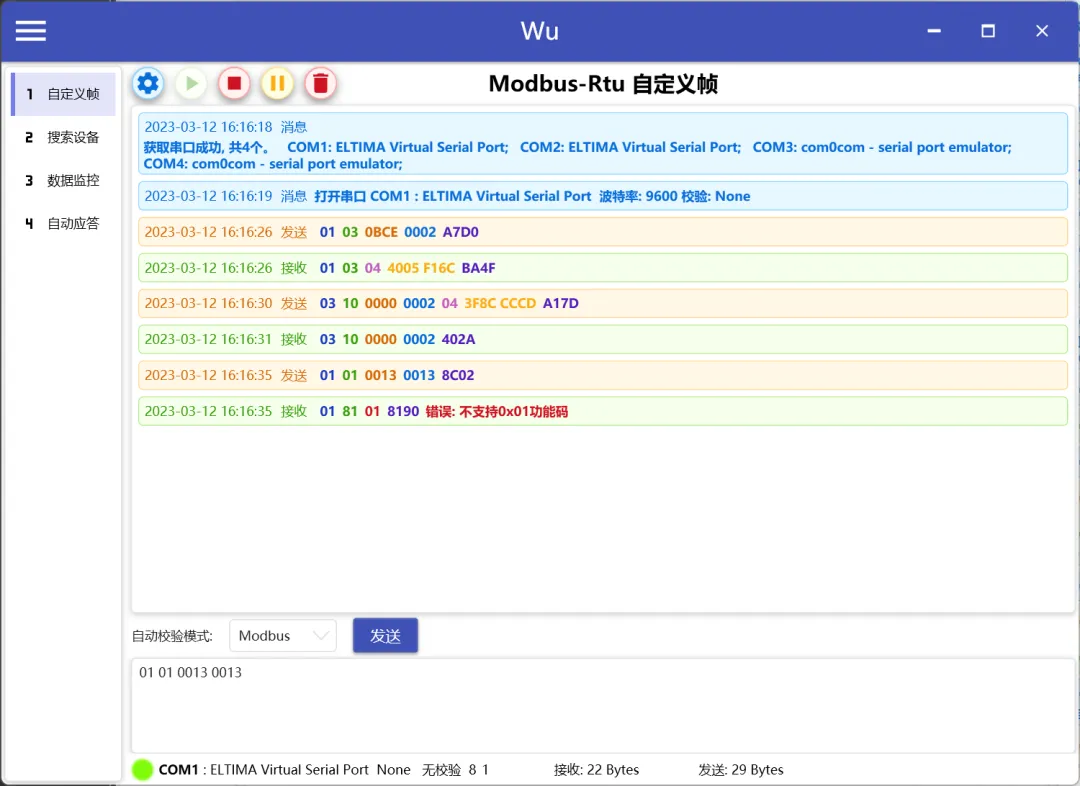Switch to 搜索设备 page

tap(64, 137)
